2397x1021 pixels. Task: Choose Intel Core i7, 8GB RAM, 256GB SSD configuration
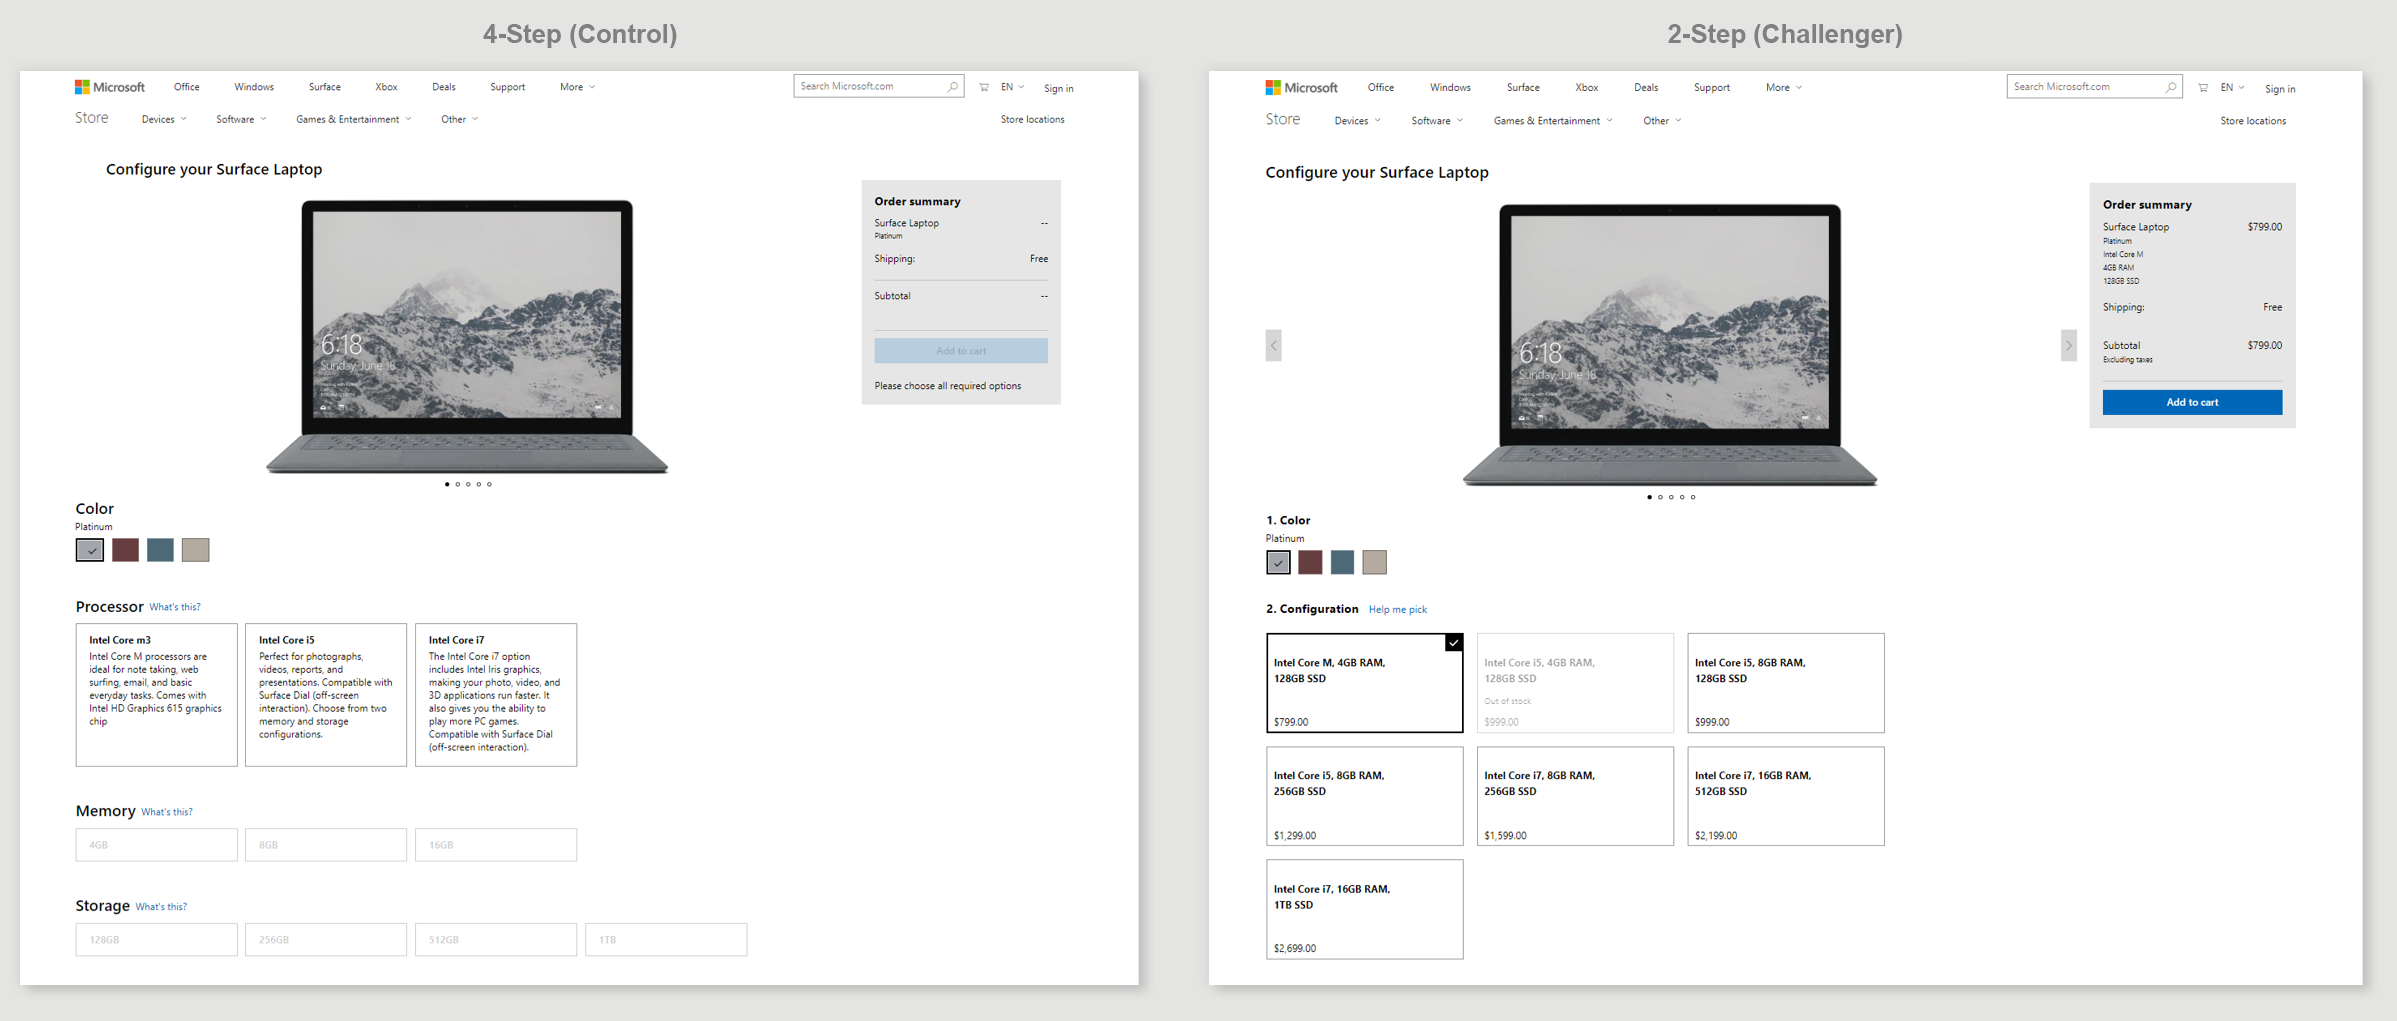pos(1575,796)
